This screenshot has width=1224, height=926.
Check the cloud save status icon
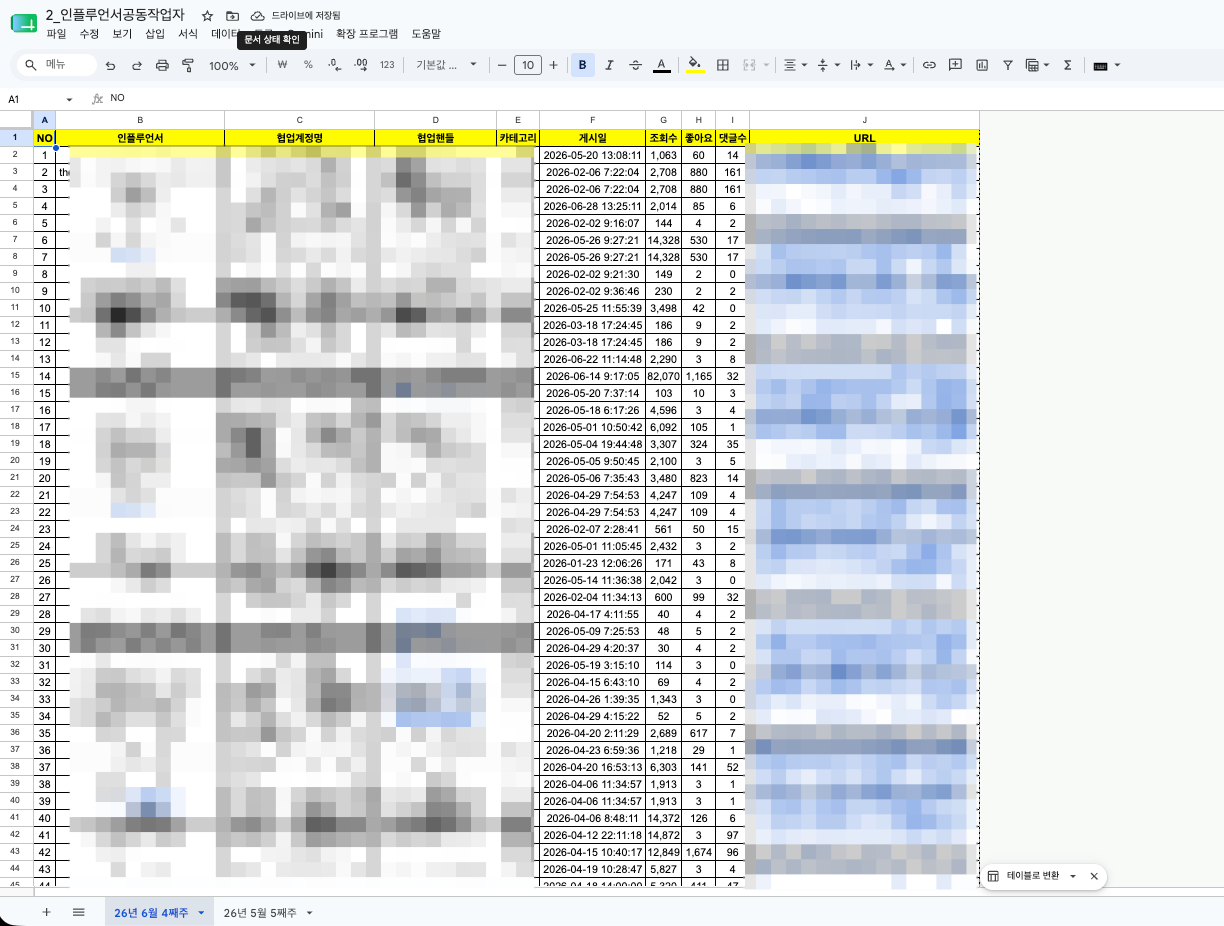point(257,16)
